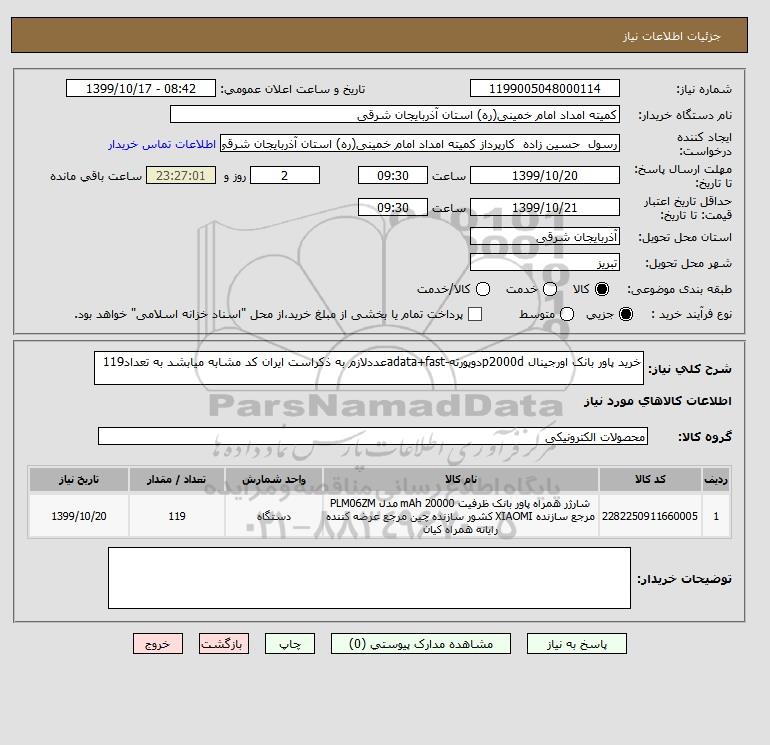Click the quantity cell 119
Image resolution: width=770 pixels, height=745 pixels.
tap(177, 516)
